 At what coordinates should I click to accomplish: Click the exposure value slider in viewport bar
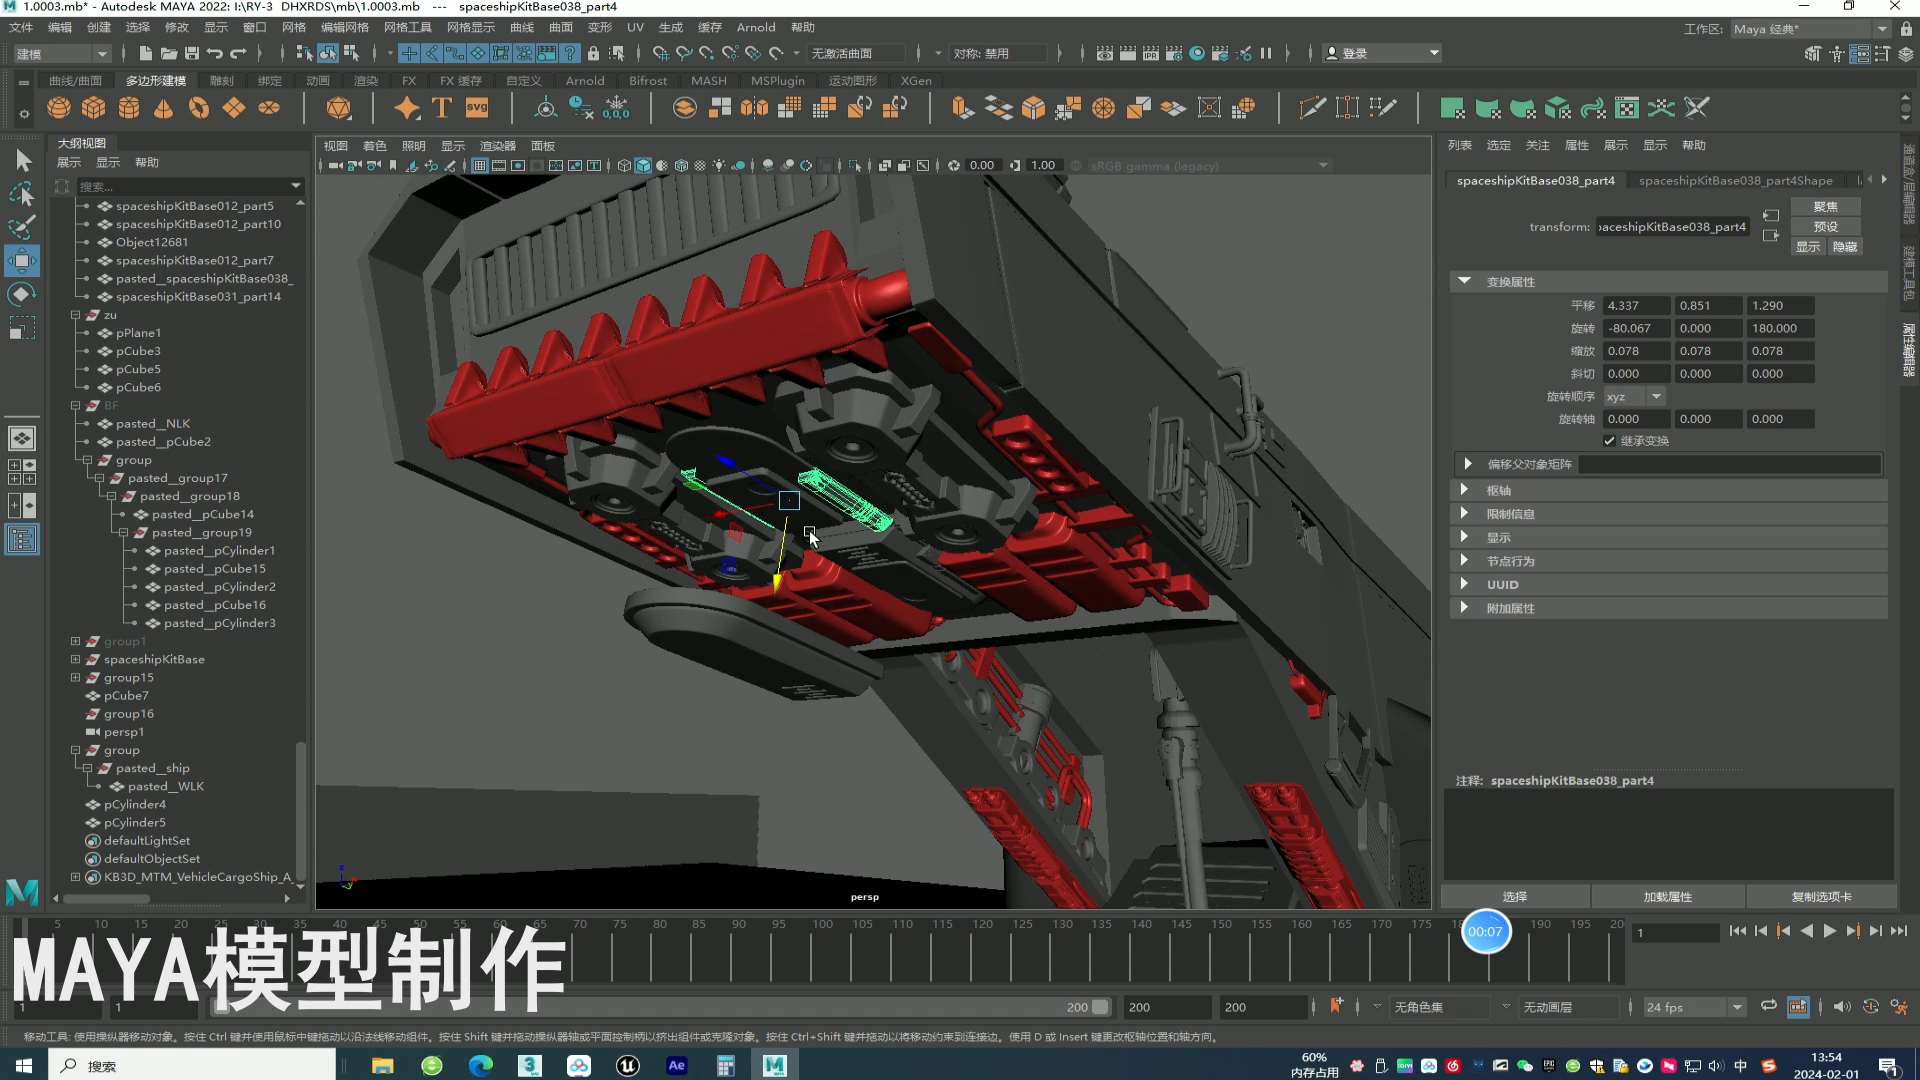click(982, 165)
